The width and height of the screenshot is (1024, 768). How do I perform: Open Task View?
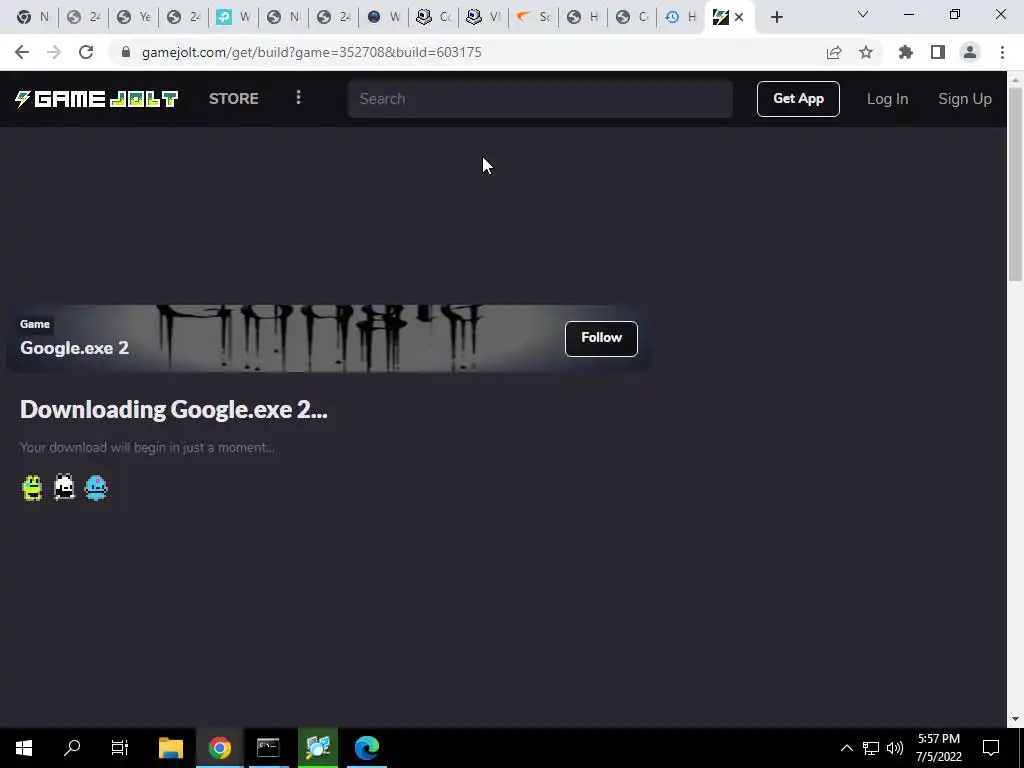(120, 748)
